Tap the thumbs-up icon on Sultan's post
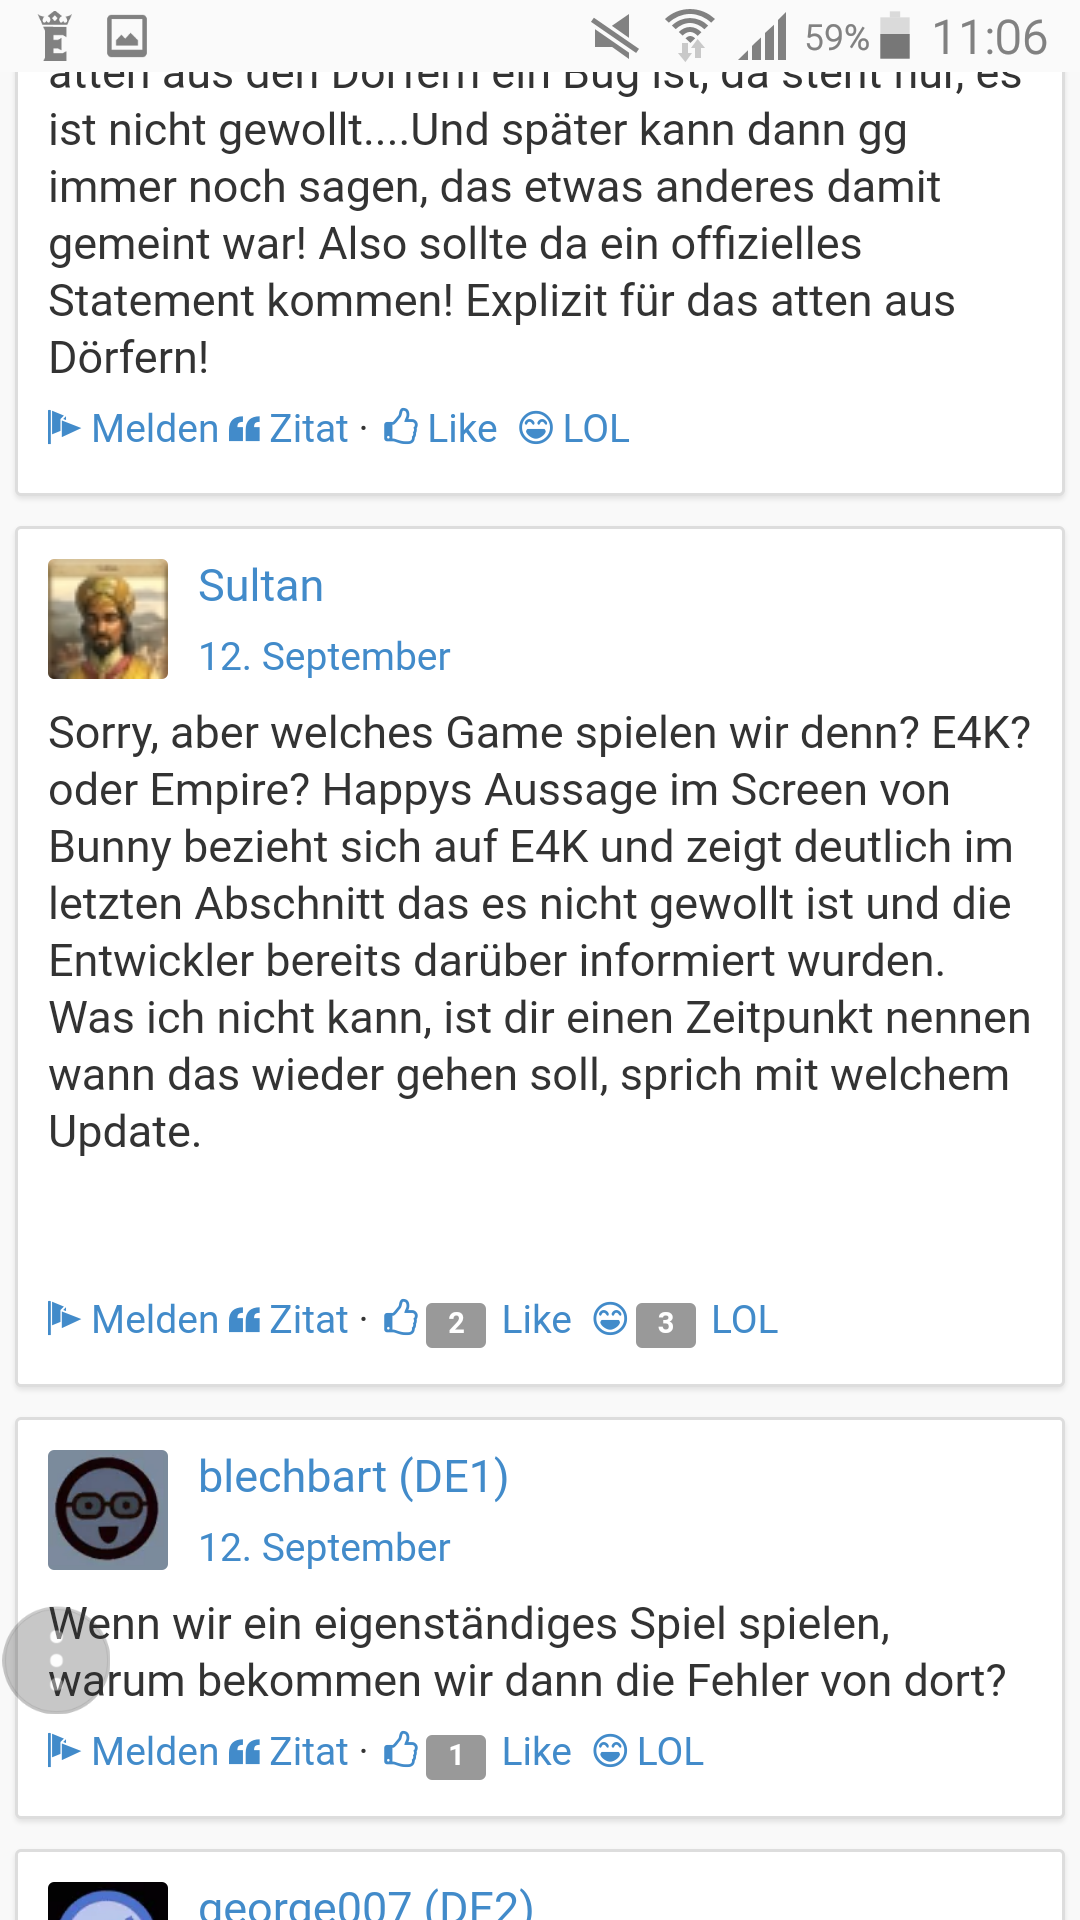Image resolution: width=1080 pixels, height=1920 pixels. pos(401,1318)
